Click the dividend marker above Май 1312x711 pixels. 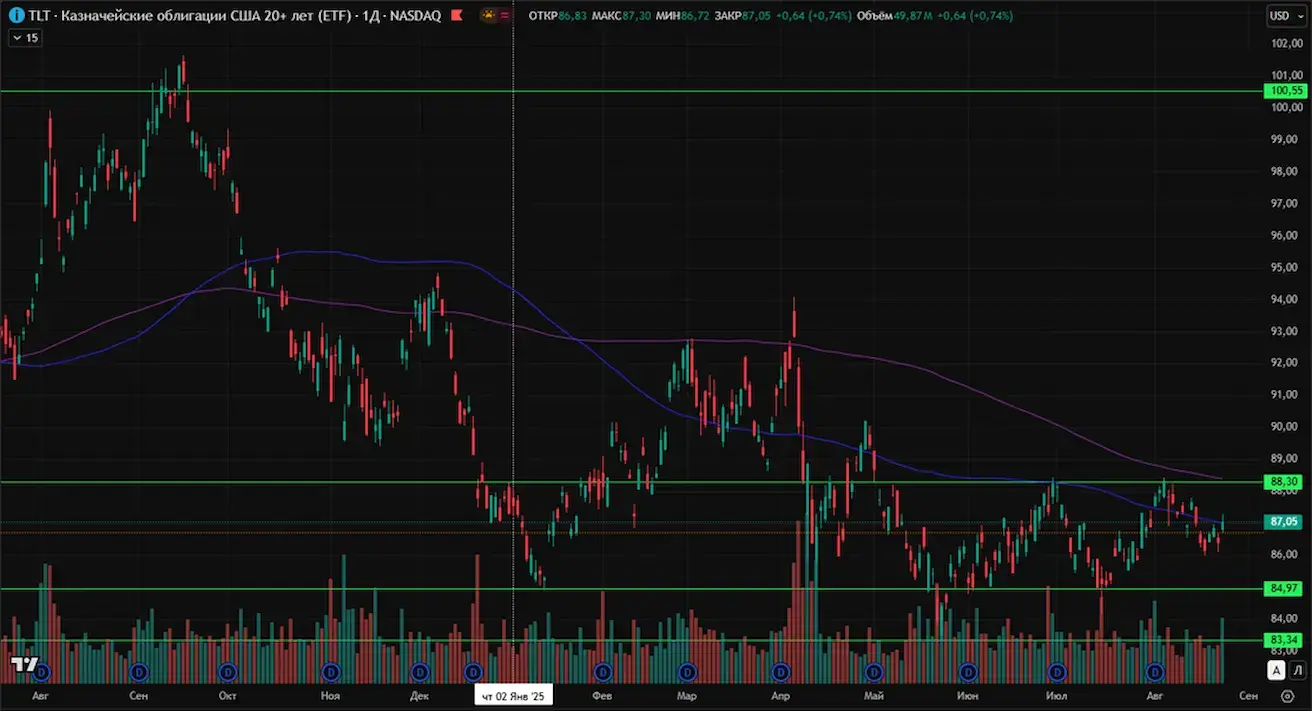pyautogui.click(x=874, y=670)
